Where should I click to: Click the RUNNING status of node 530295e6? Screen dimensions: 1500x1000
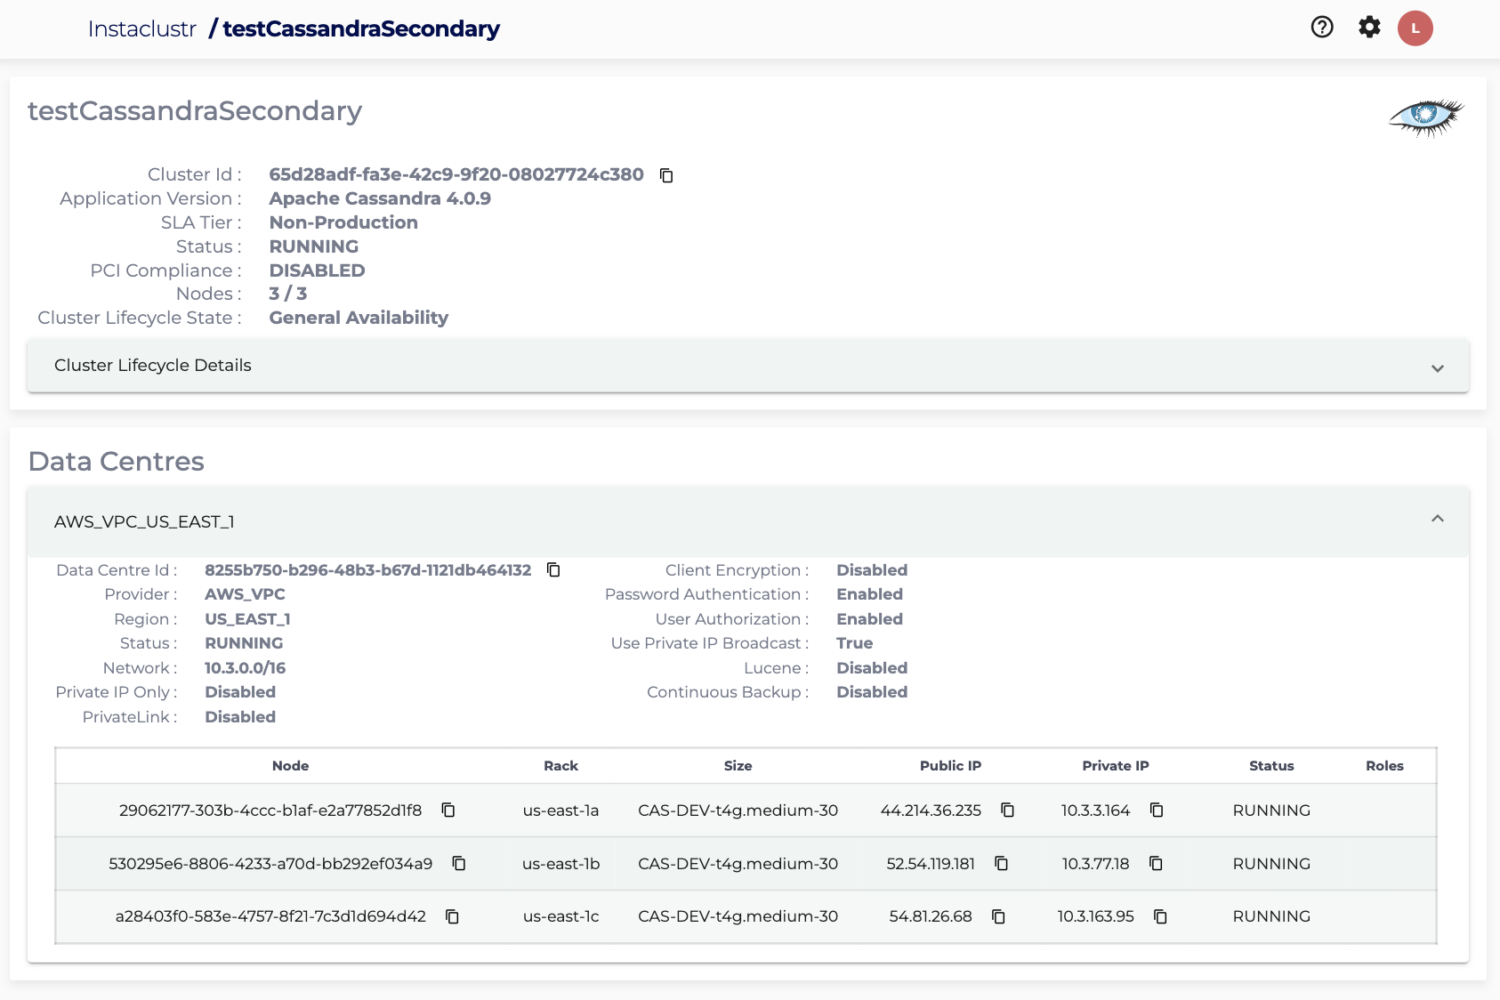click(x=1271, y=863)
